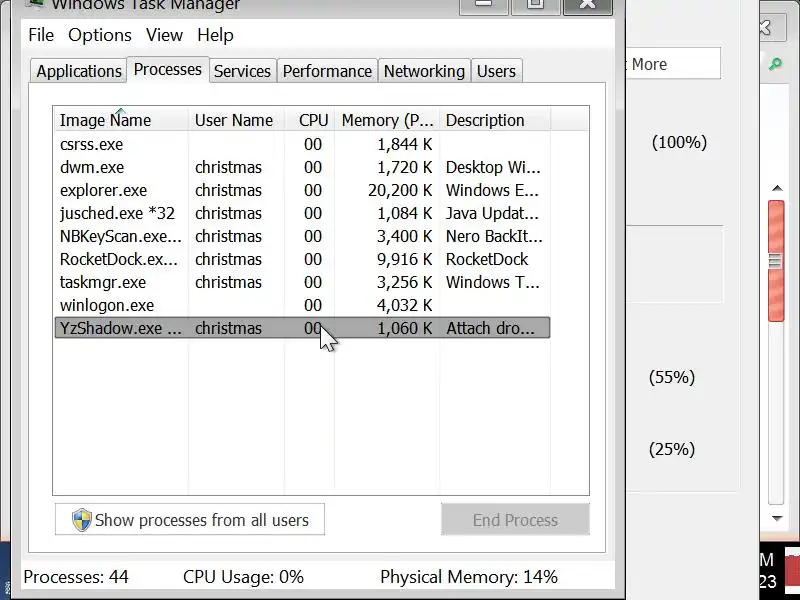Viewport: 800px width, 600px height.
Task: Click the scrollbar down arrow on the right
Action: [x=776, y=518]
